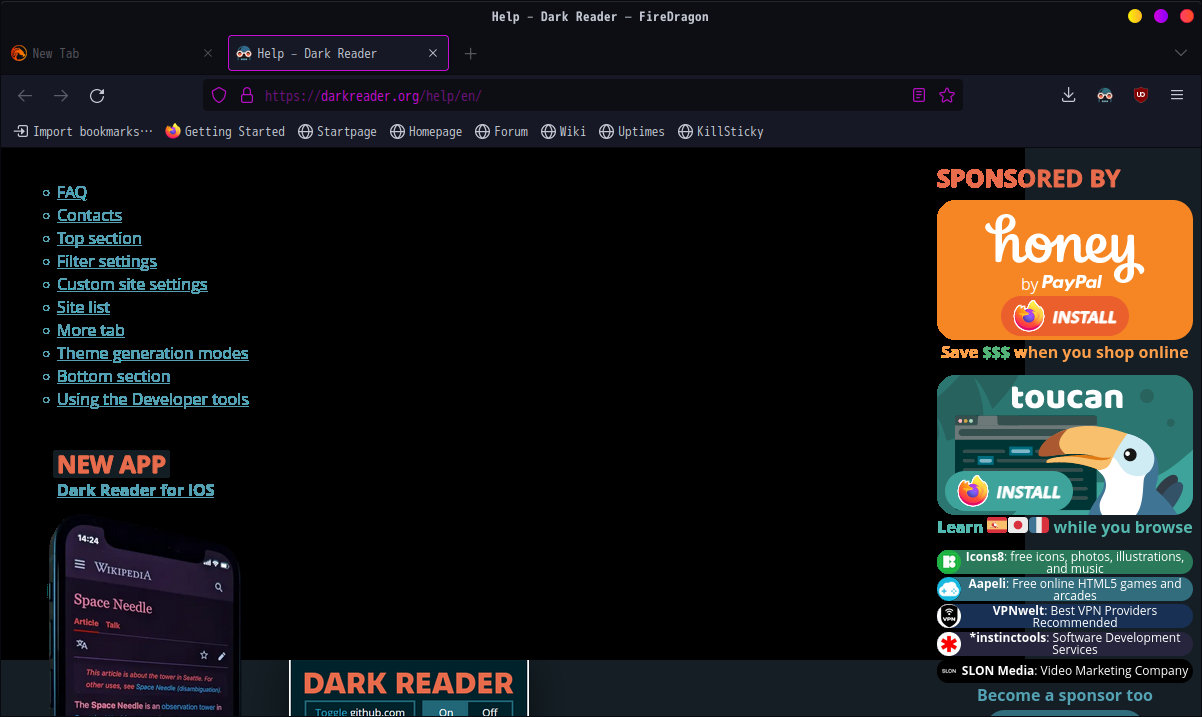
Task: Go back to the previous page
Action: click(25, 96)
